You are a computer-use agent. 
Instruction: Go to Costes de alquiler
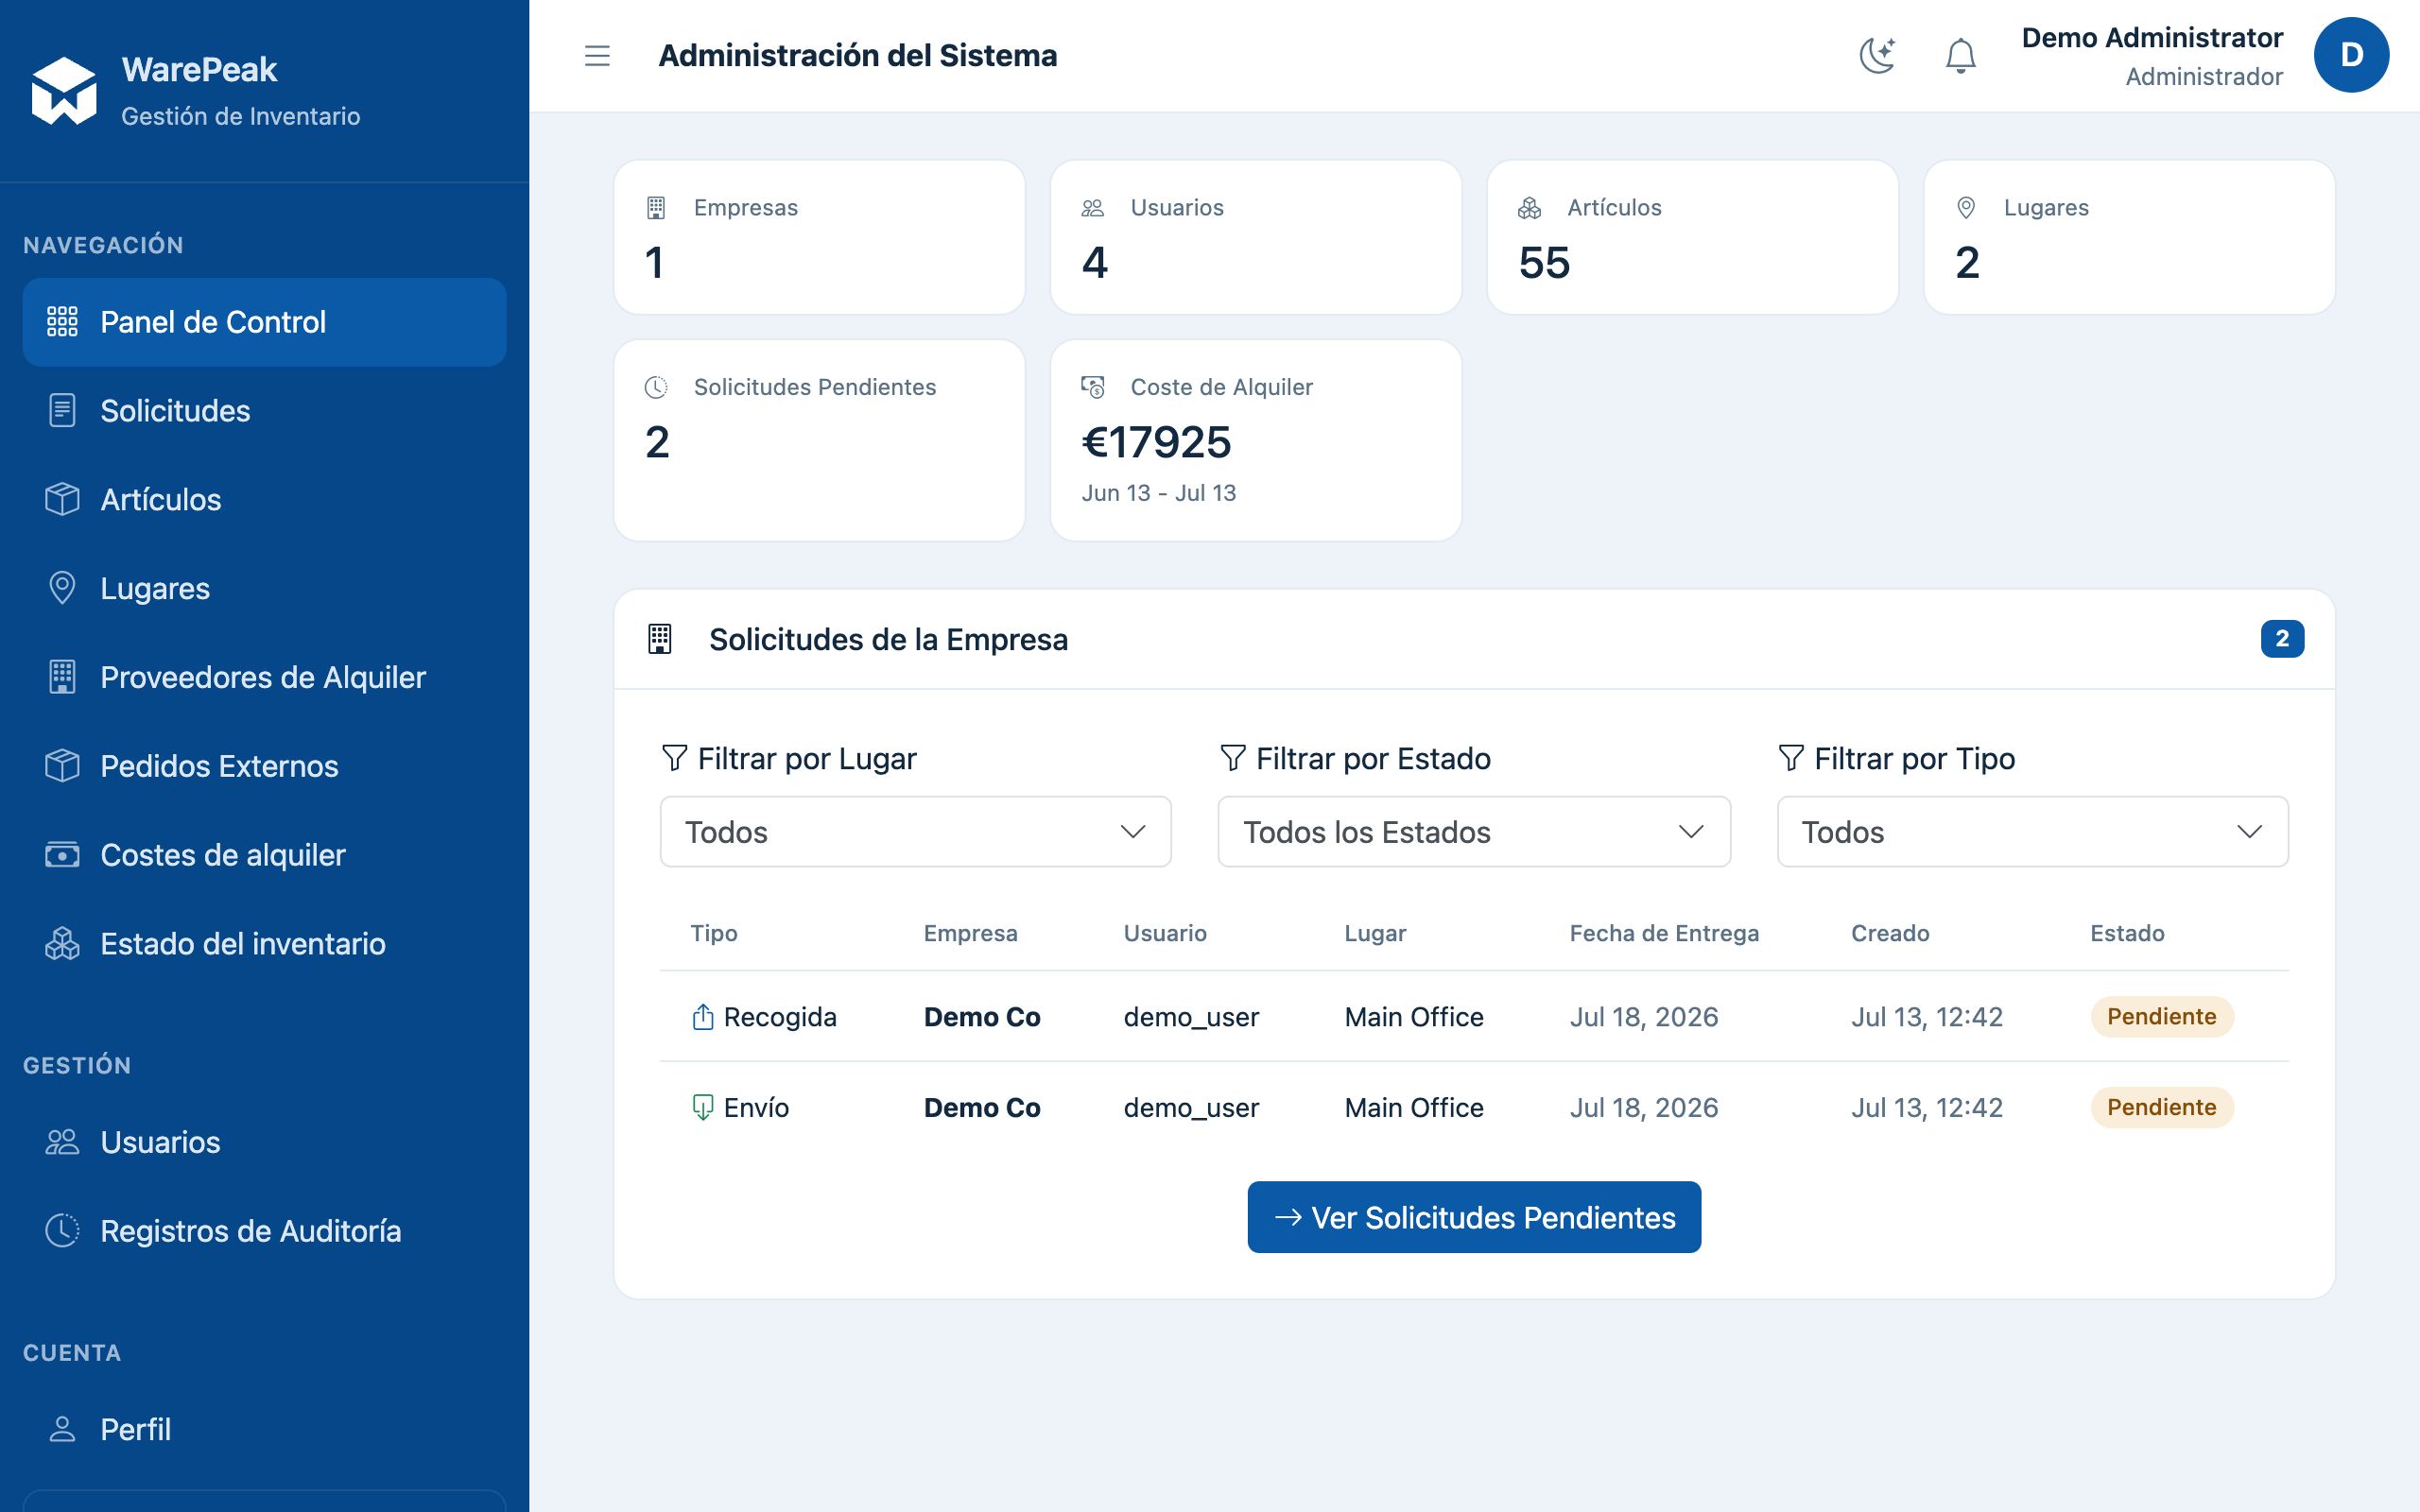pos(264,855)
